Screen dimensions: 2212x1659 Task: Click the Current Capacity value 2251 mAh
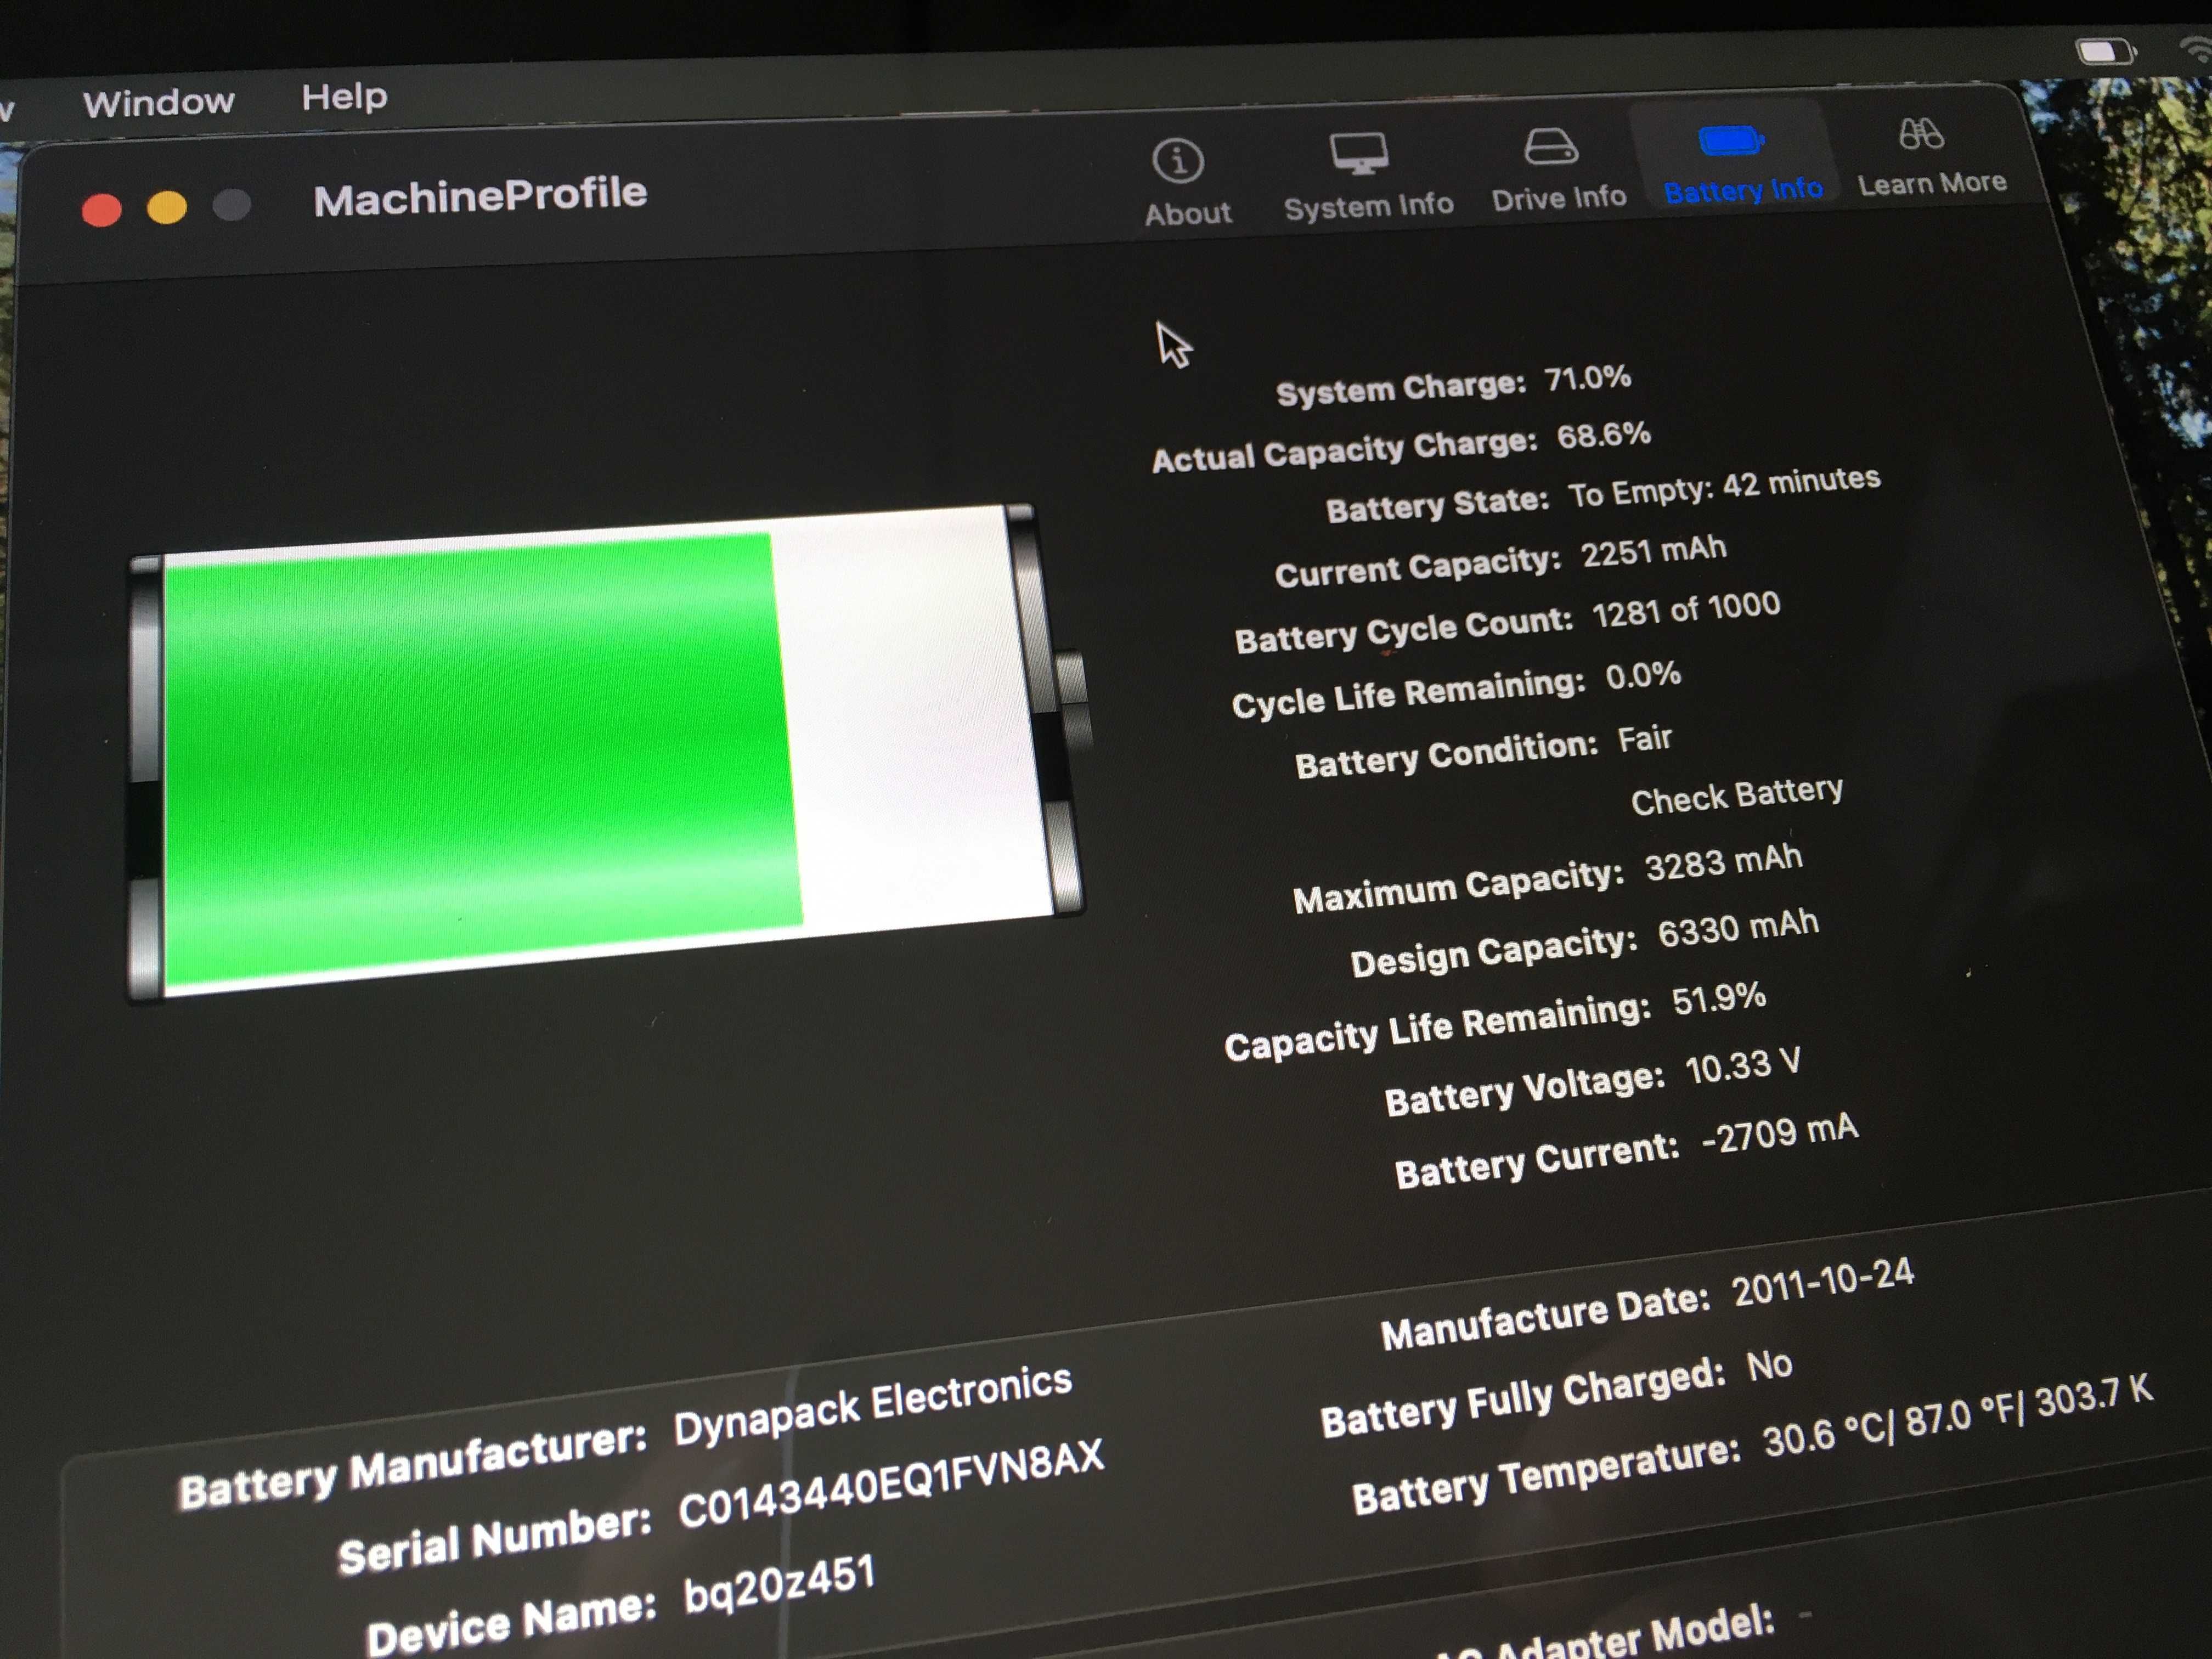[x=1653, y=551]
